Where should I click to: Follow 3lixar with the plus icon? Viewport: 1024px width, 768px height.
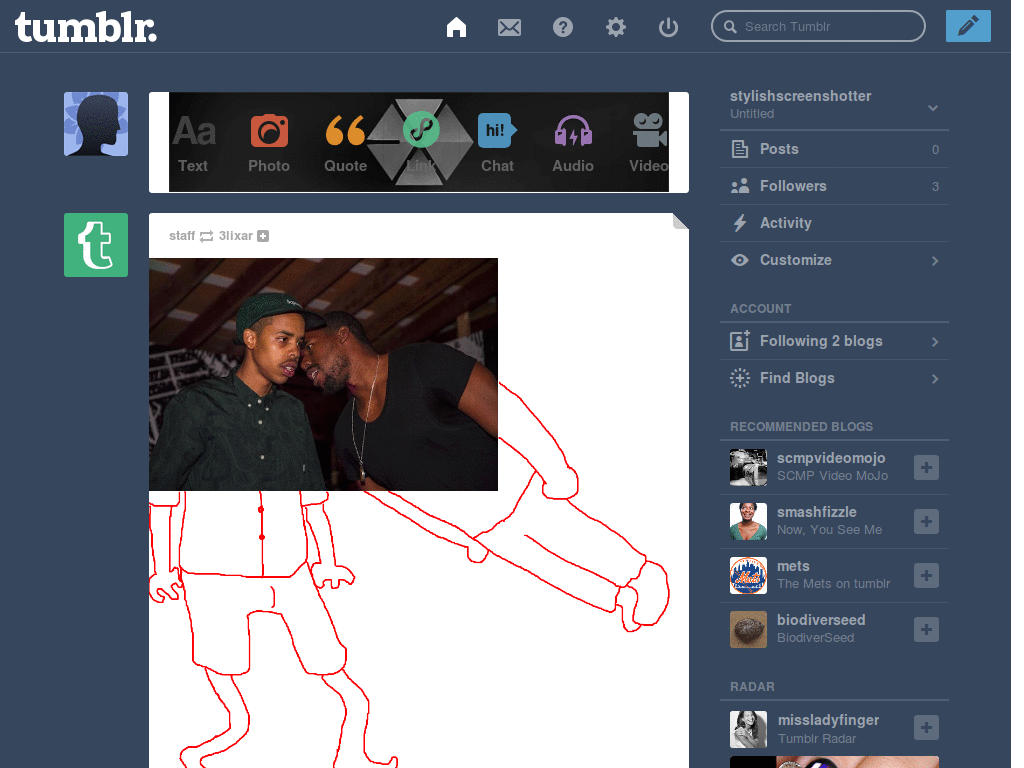pos(263,236)
